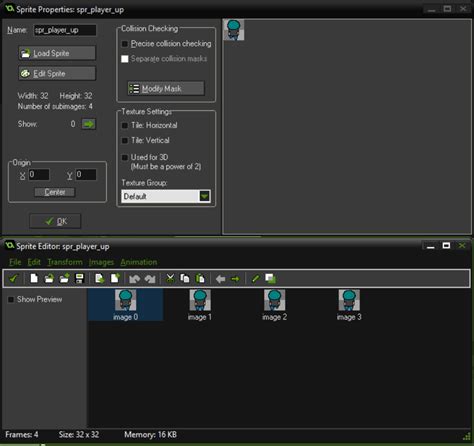Viewport: 474px width, 446px height.
Task: Toggle Precise collision checking checkbox
Action: [125, 44]
